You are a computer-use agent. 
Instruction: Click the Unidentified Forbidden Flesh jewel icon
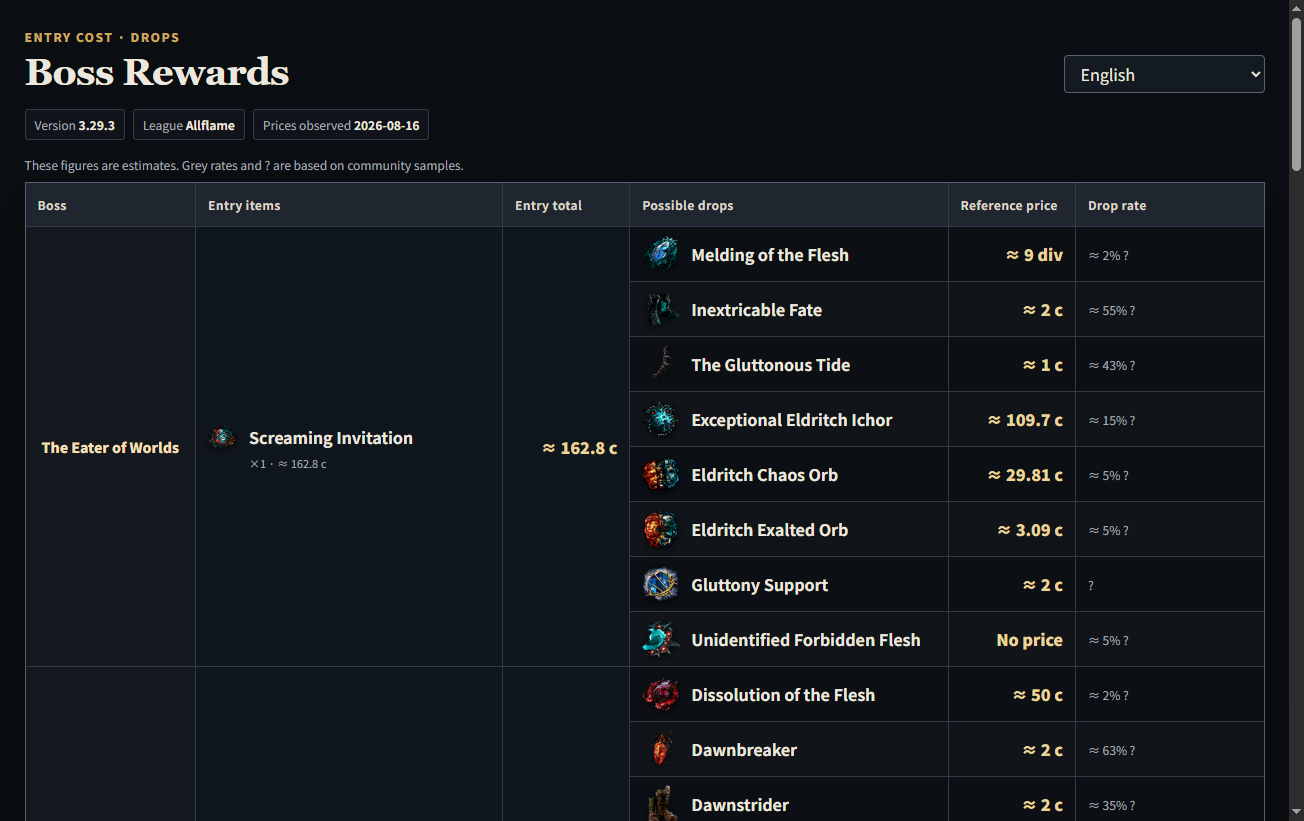click(661, 639)
